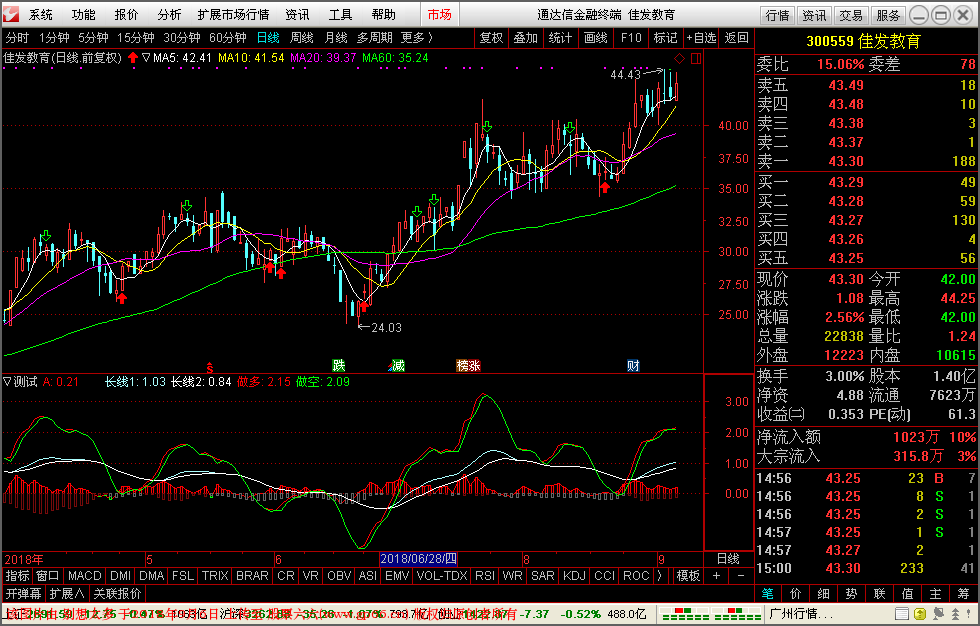Click the − zoom-out chart button
Screen dimensions: 980x626
[741, 575]
